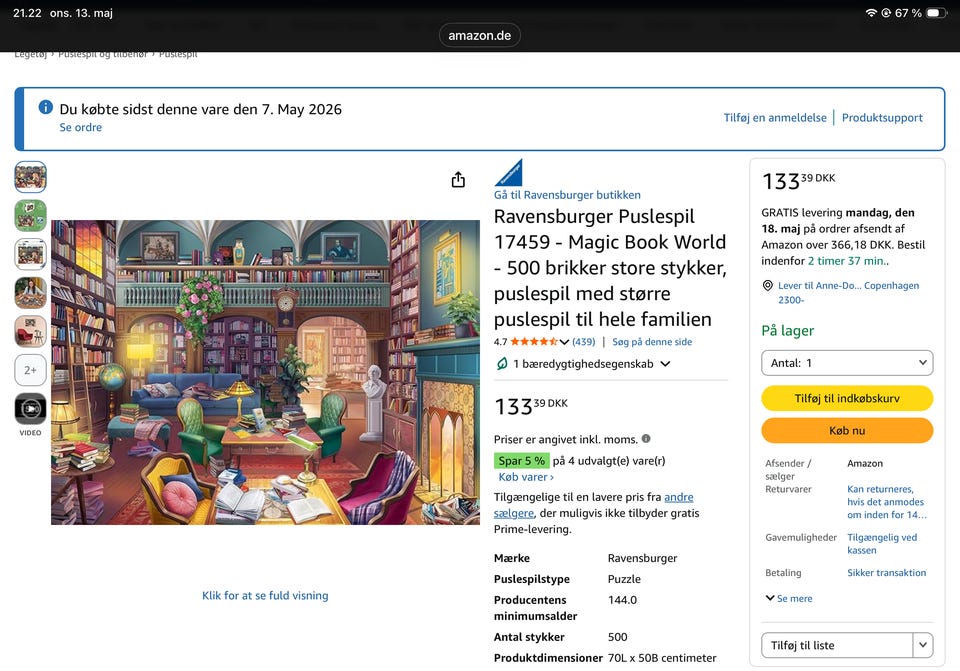Click Sikker transaktion link
Screen dimensions: 960x671
[x=887, y=572]
